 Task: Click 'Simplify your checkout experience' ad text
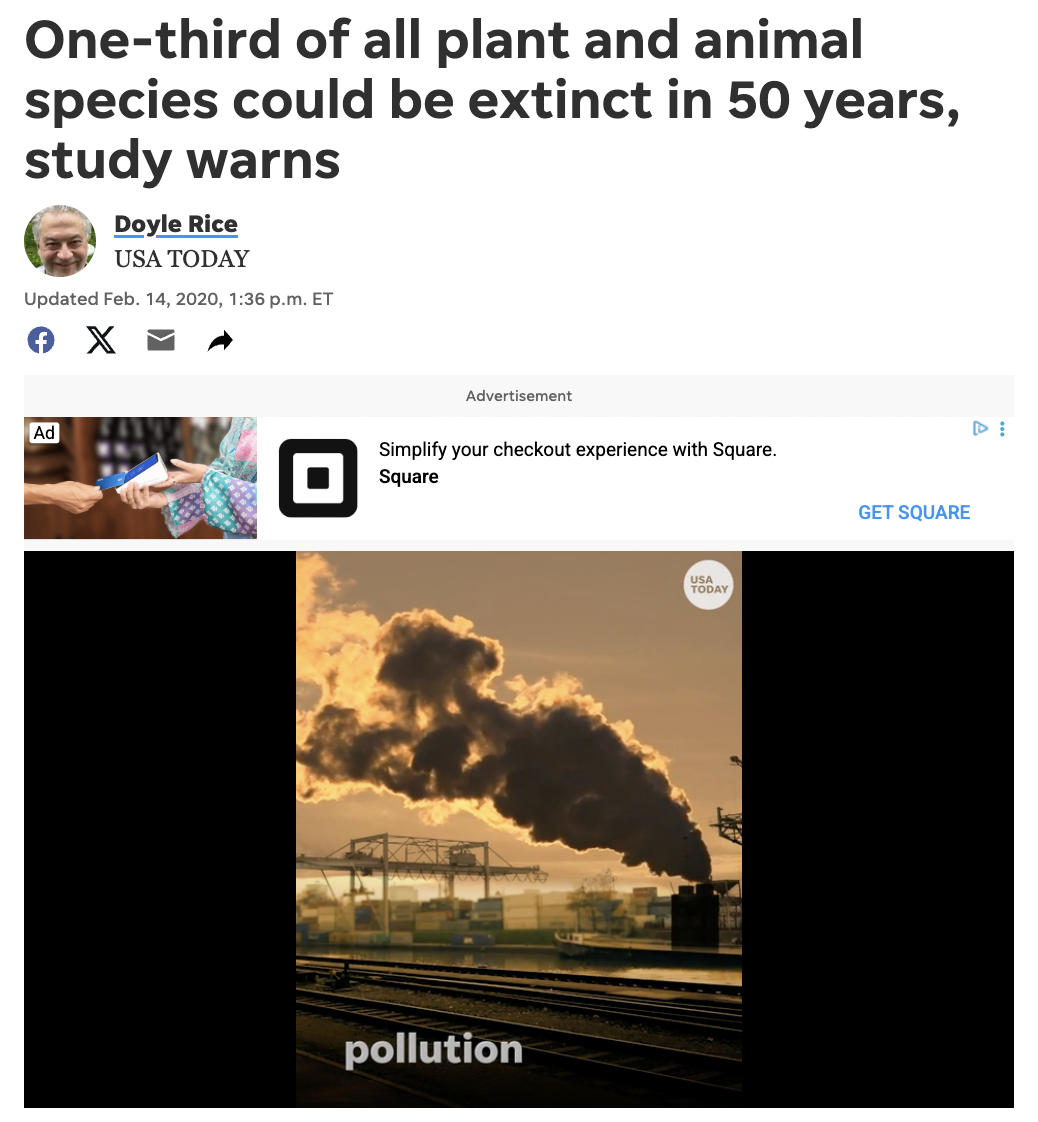pos(577,449)
